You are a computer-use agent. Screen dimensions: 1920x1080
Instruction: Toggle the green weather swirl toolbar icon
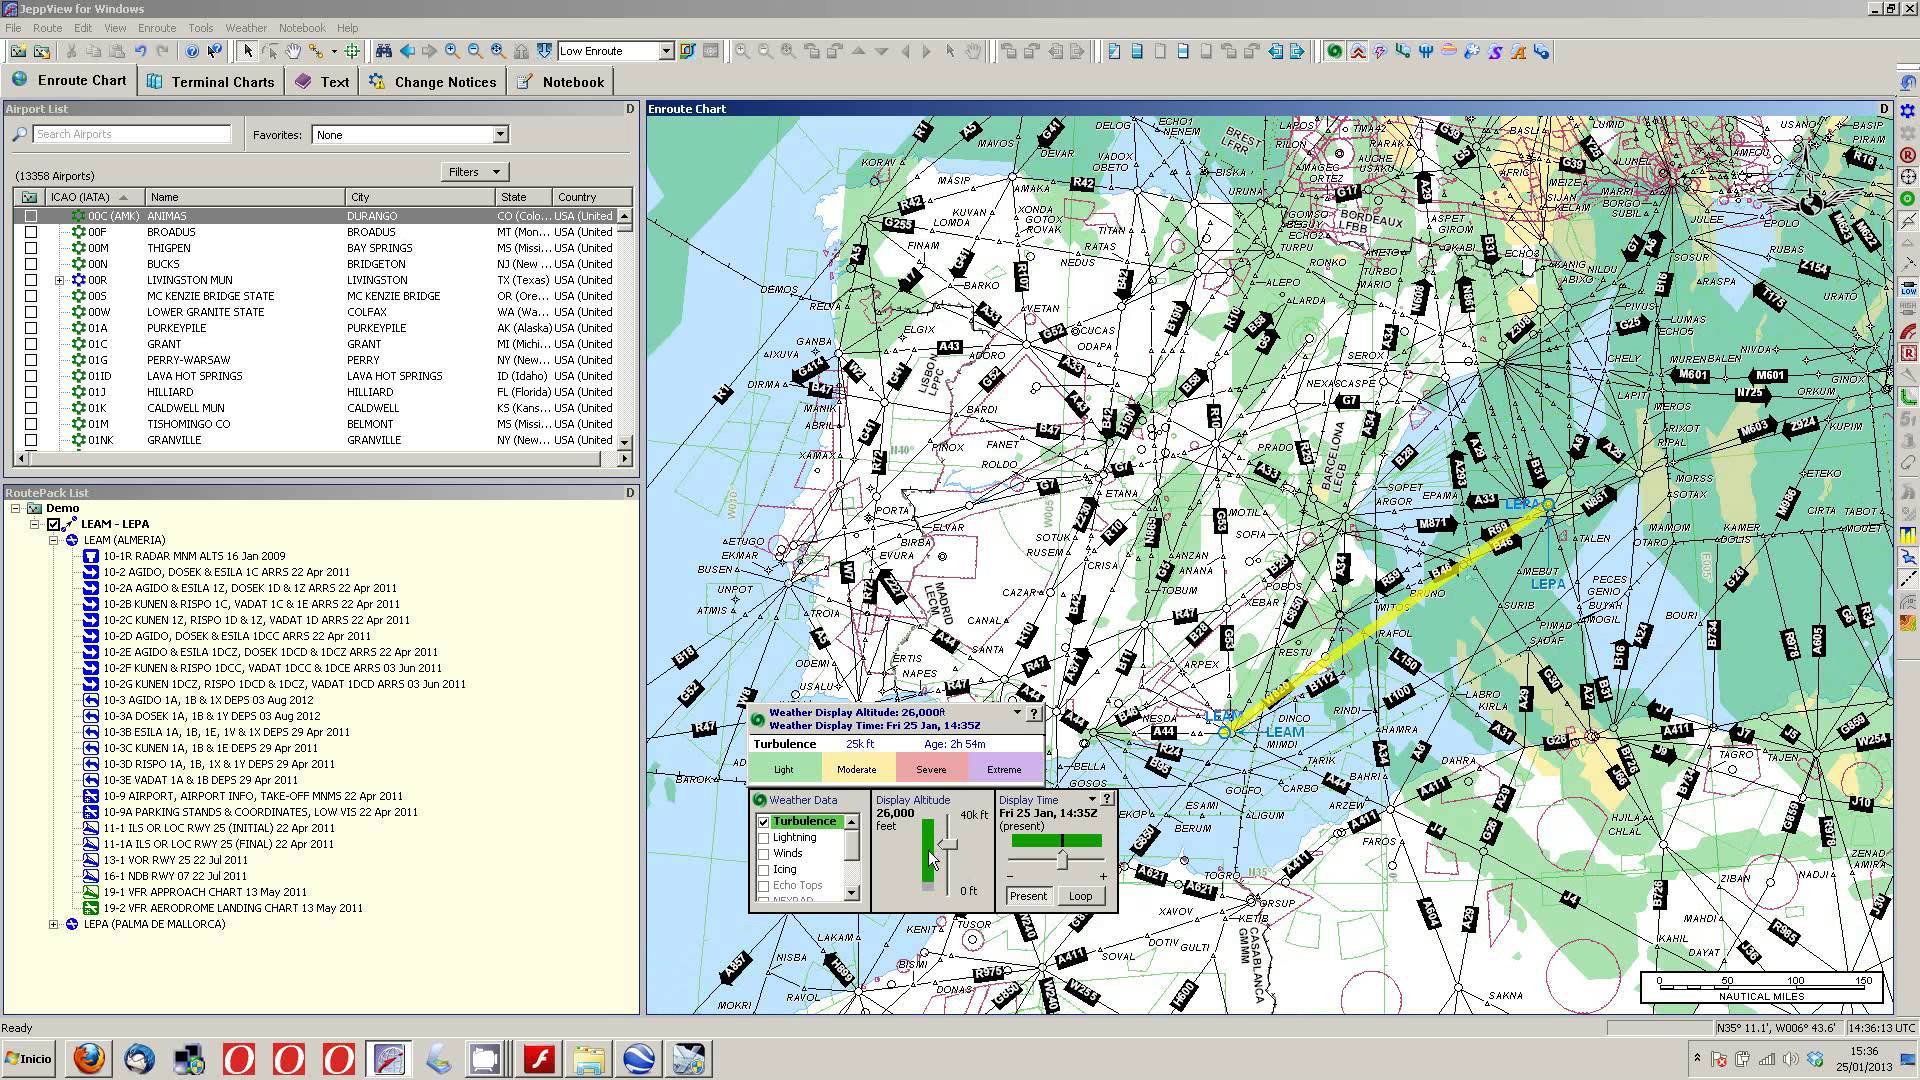1334,51
